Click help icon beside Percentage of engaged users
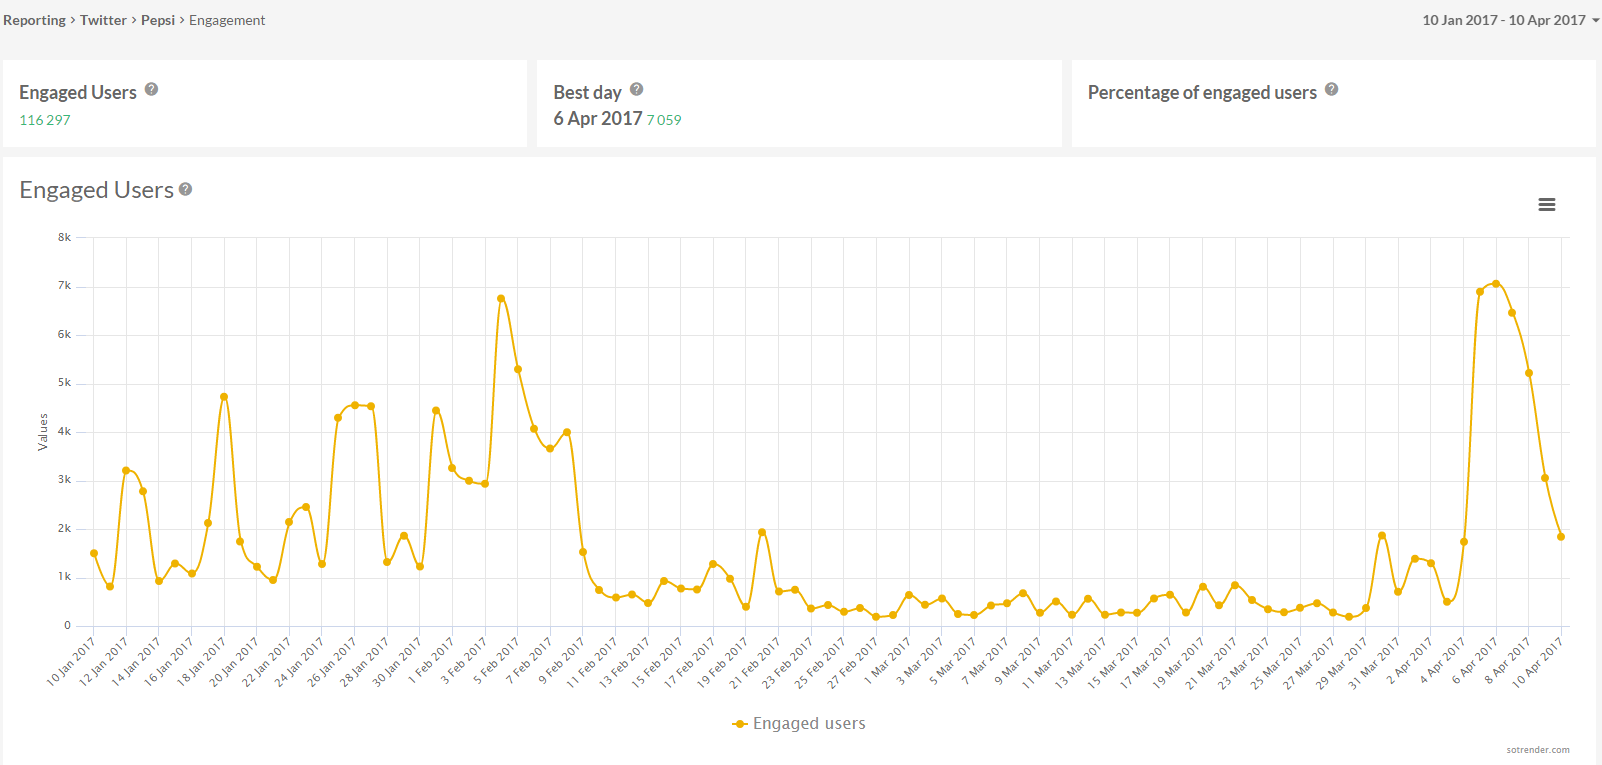The width and height of the screenshot is (1602, 765). pos(1331,89)
